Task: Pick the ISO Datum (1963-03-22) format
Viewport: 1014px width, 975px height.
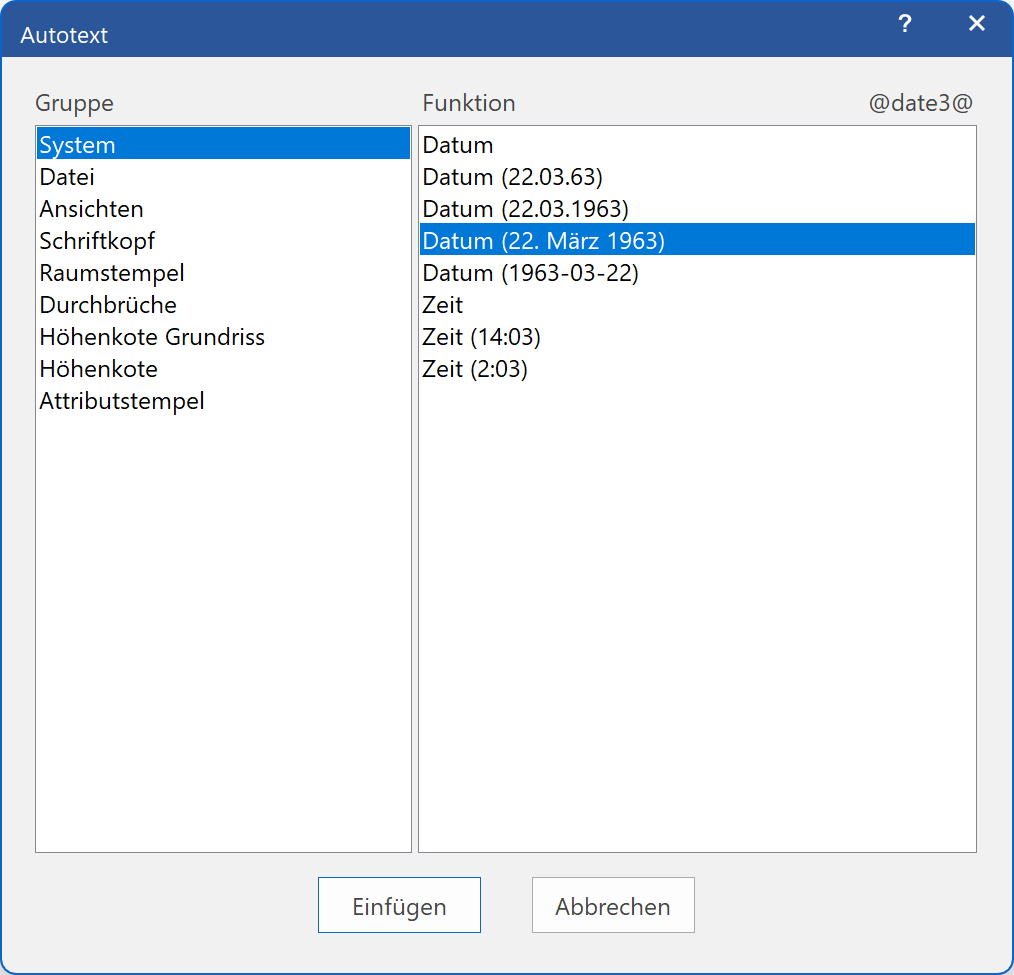Action: [x=530, y=273]
